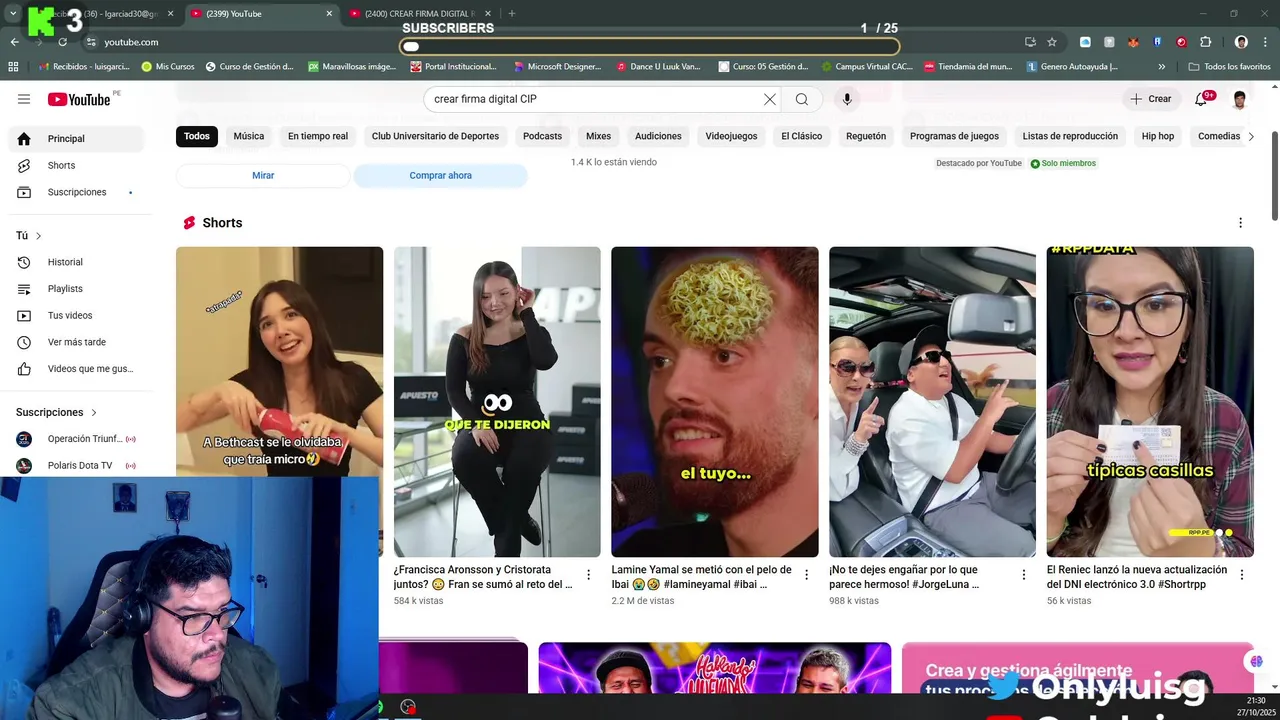Image resolution: width=1280 pixels, height=720 pixels.
Task: Open Playlists in the sidebar
Action: point(76,288)
